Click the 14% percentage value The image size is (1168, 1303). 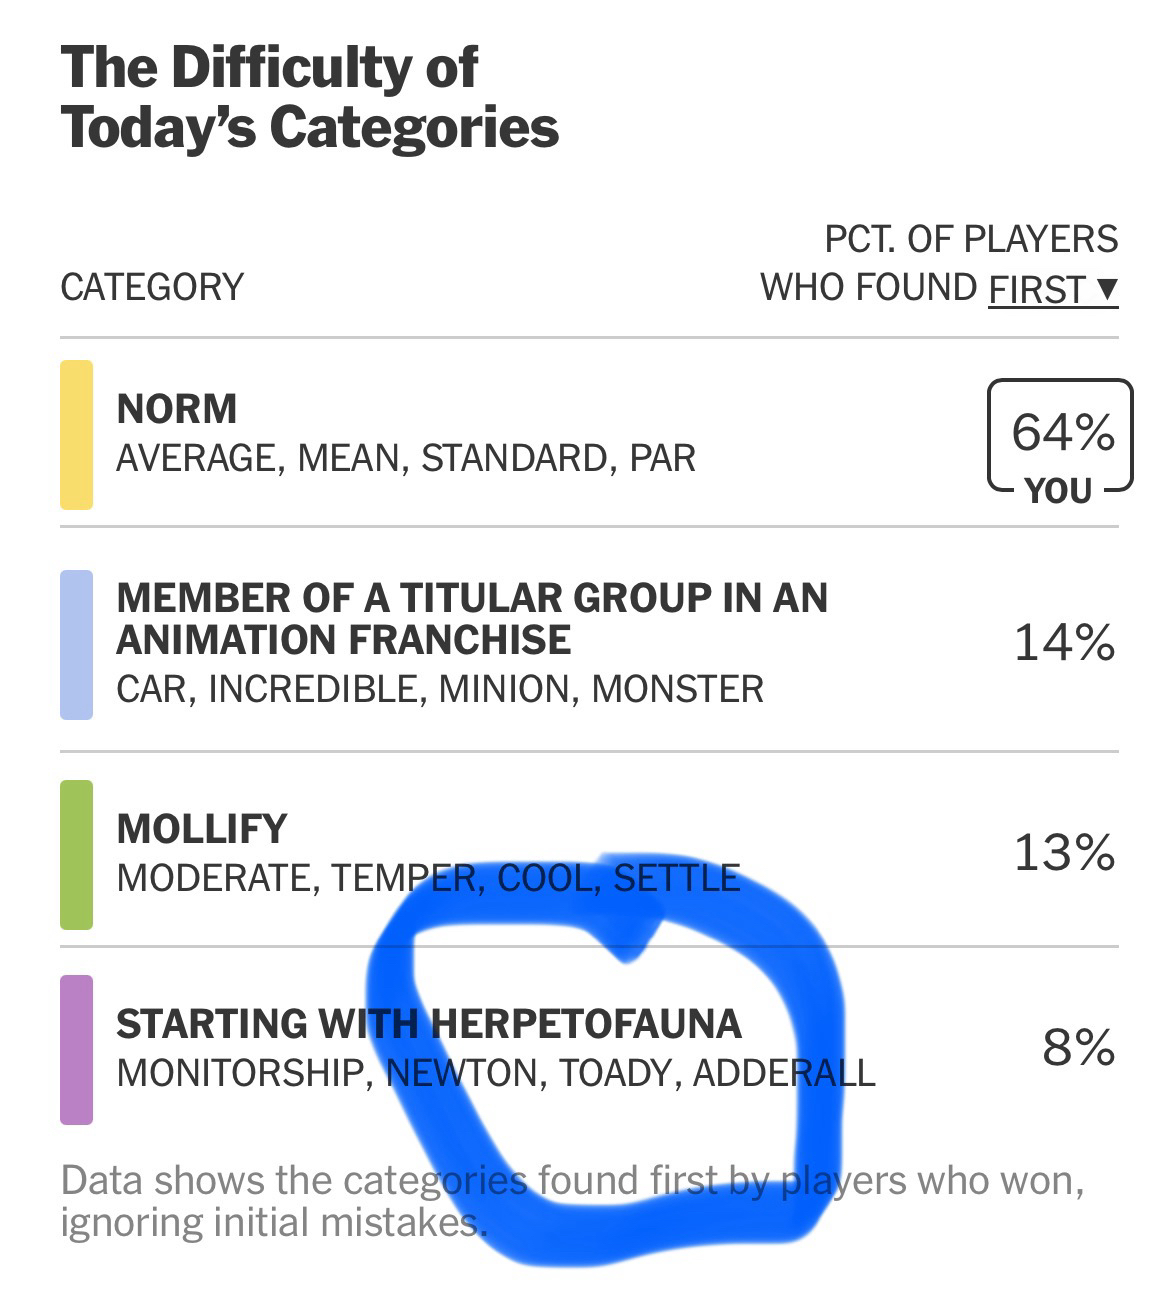(x=1063, y=642)
